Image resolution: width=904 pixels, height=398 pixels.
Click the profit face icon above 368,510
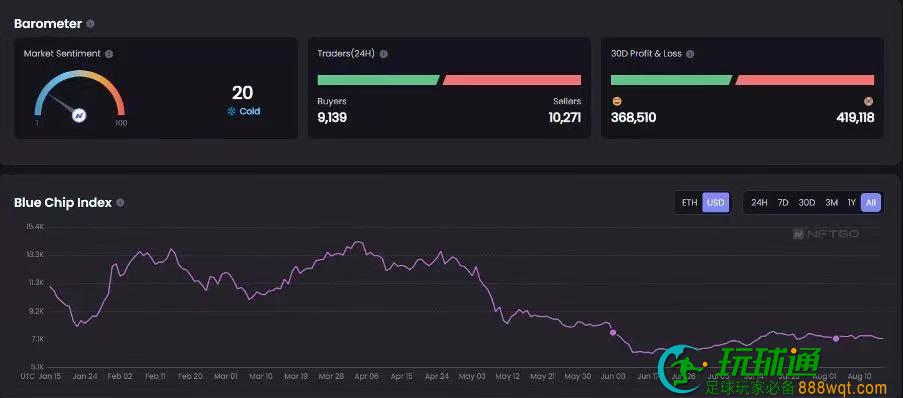click(617, 102)
